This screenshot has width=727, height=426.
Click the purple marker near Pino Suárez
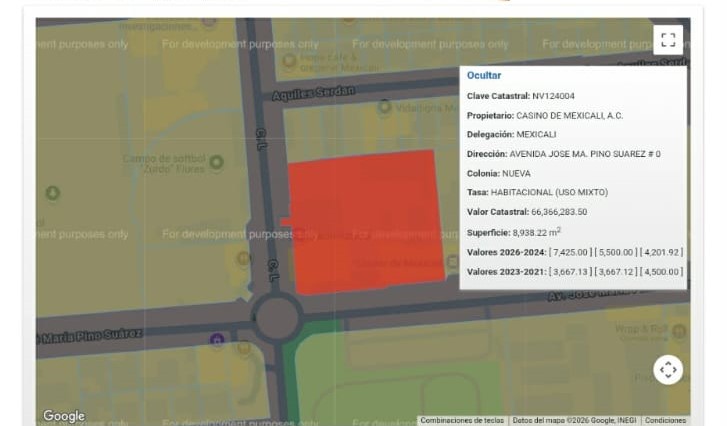point(217,340)
